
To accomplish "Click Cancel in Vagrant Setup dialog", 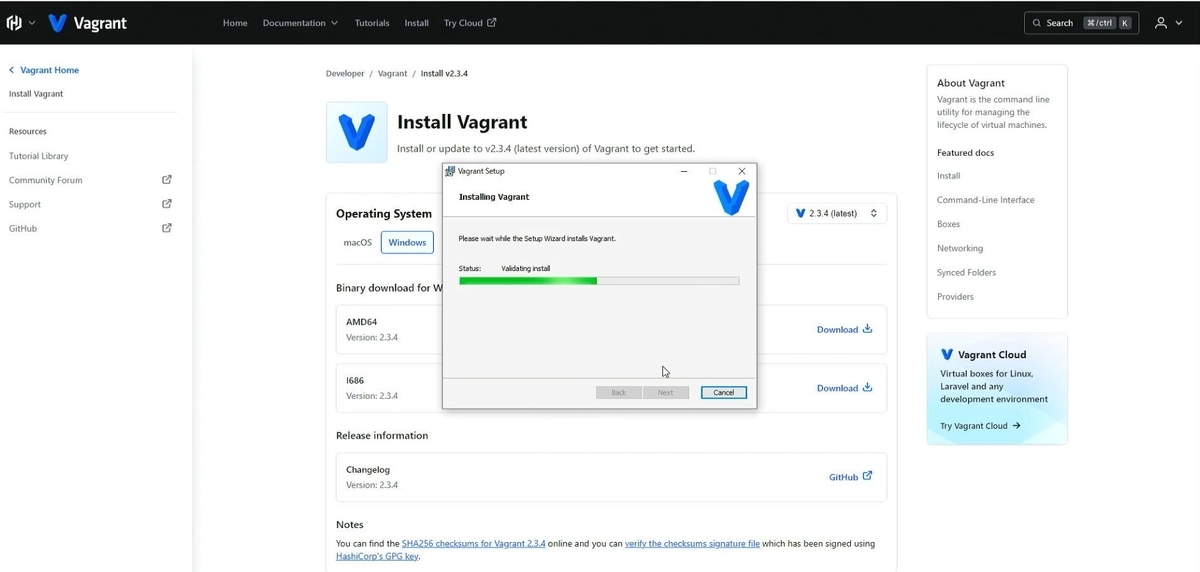I will [x=724, y=392].
